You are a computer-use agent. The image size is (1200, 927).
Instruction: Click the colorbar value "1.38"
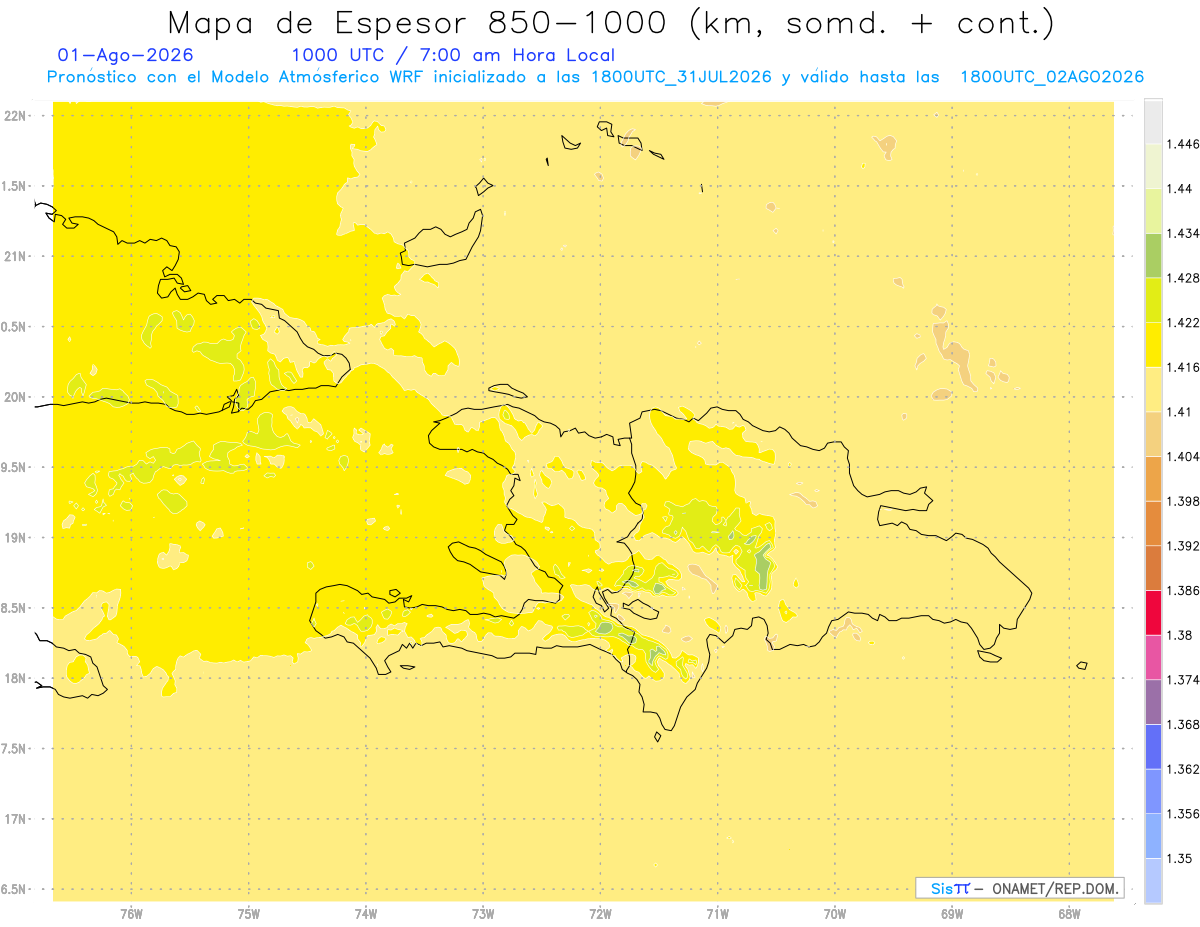click(x=1180, y=635)
